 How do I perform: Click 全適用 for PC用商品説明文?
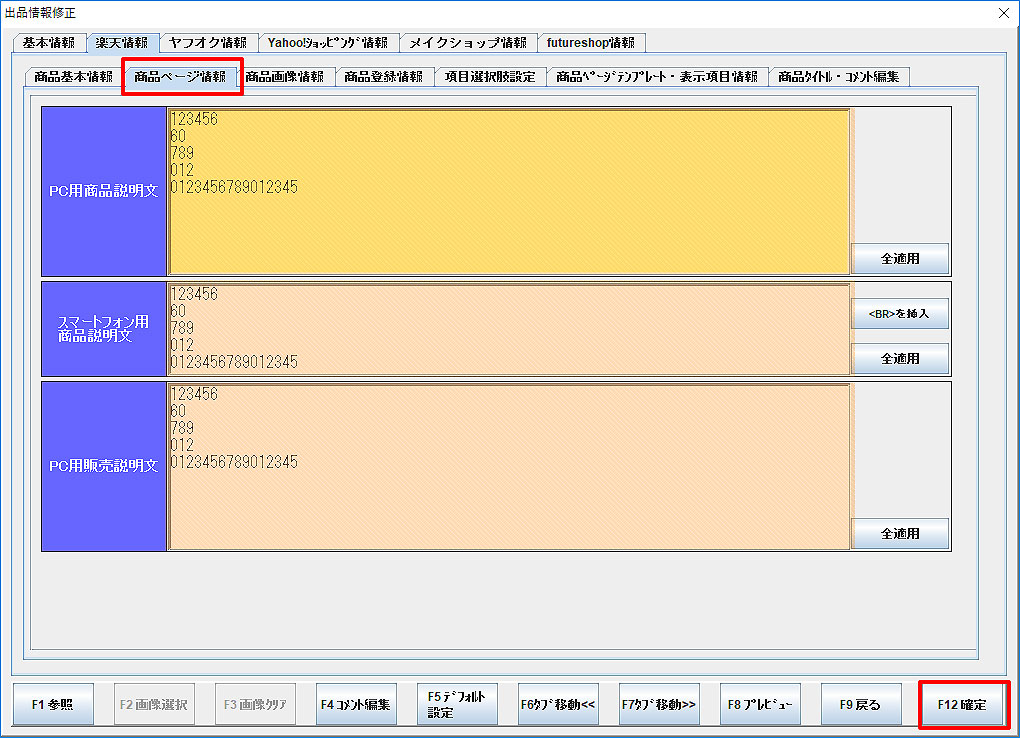pos(900,258)
